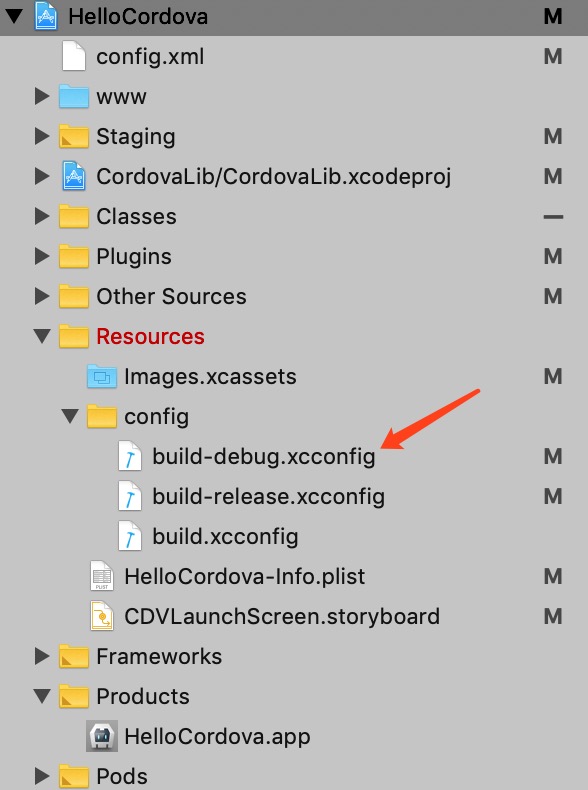Collapse the Resources group

(42, 336)
